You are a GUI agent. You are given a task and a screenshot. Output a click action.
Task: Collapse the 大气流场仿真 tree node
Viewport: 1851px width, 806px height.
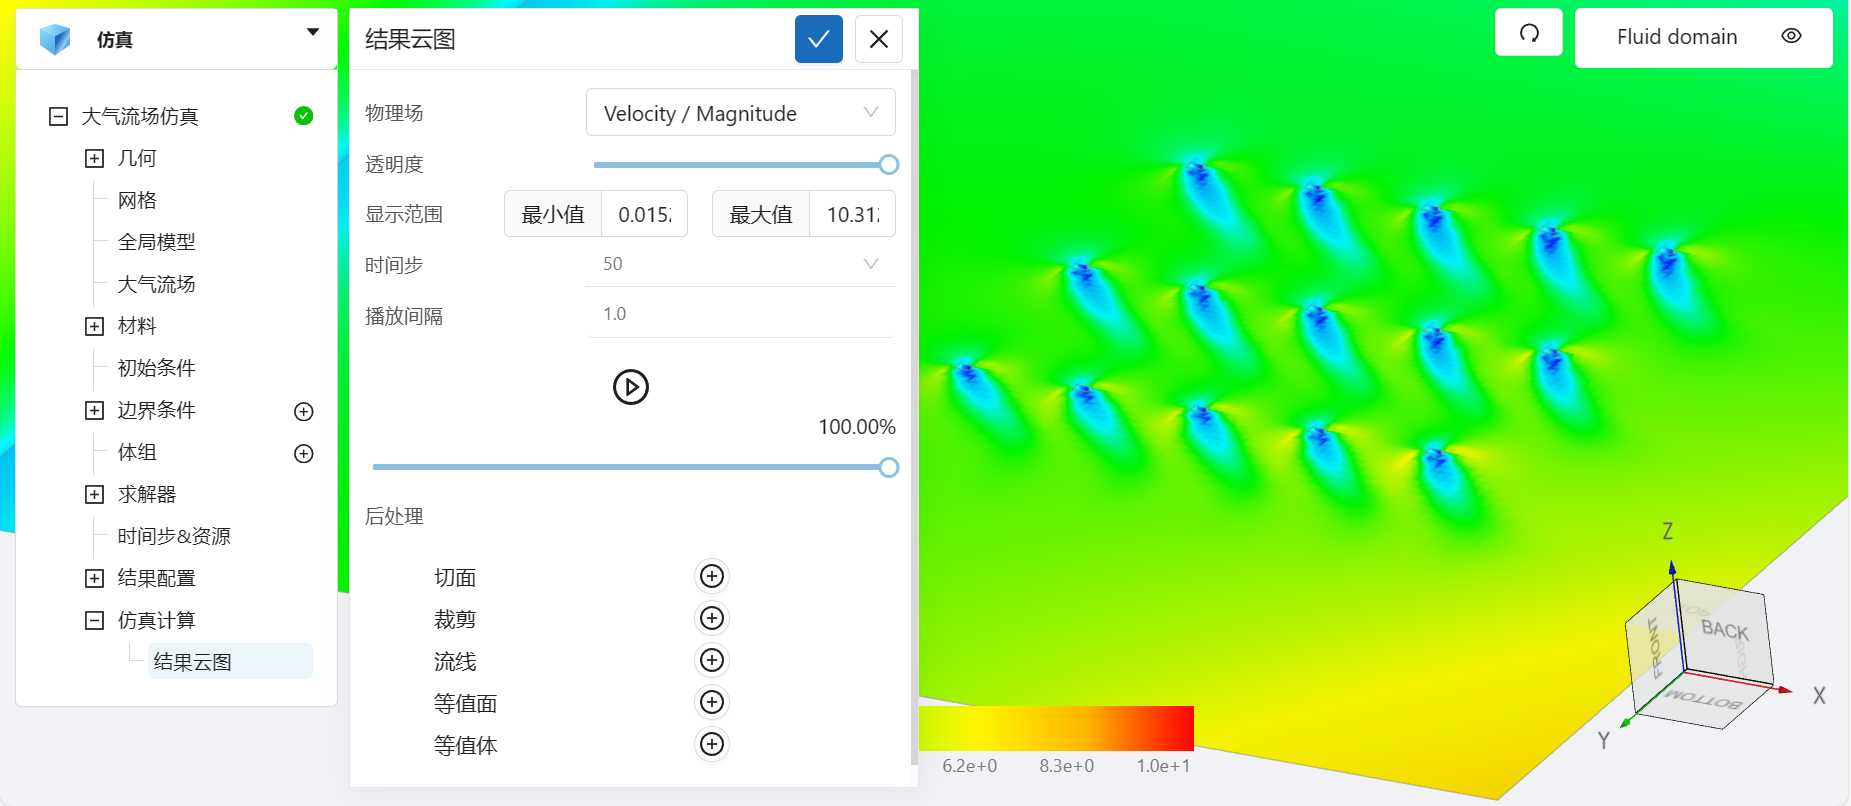[59, 116]
